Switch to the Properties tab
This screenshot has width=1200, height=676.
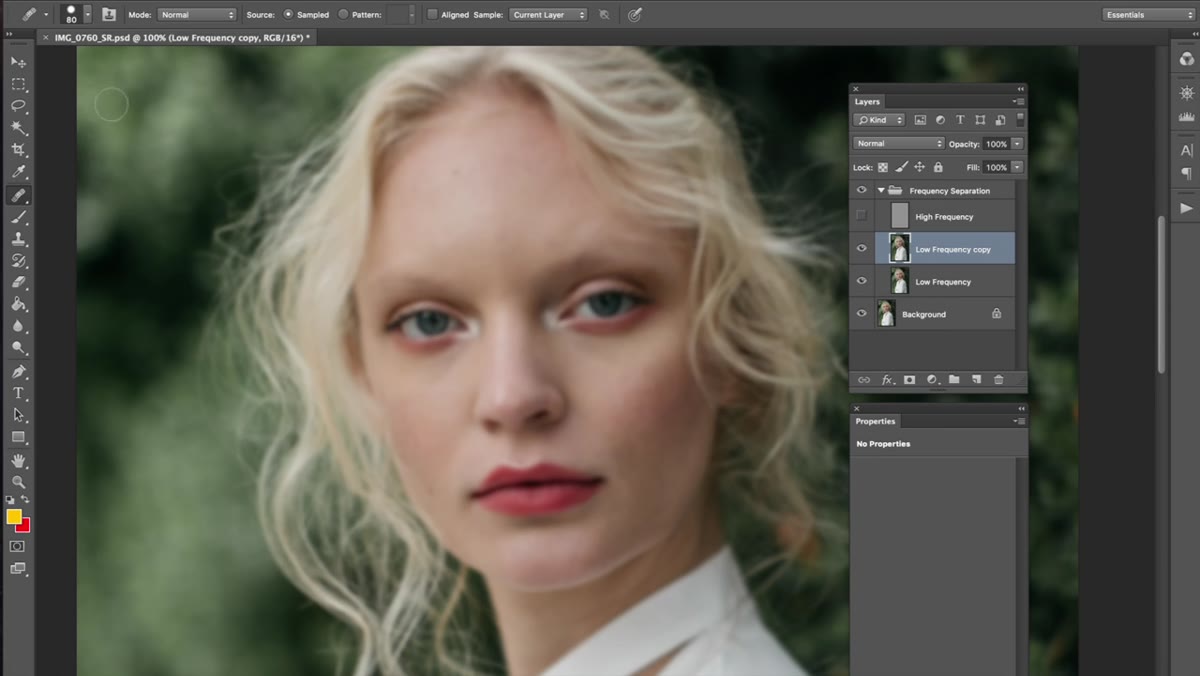click(x=875, y=421)
